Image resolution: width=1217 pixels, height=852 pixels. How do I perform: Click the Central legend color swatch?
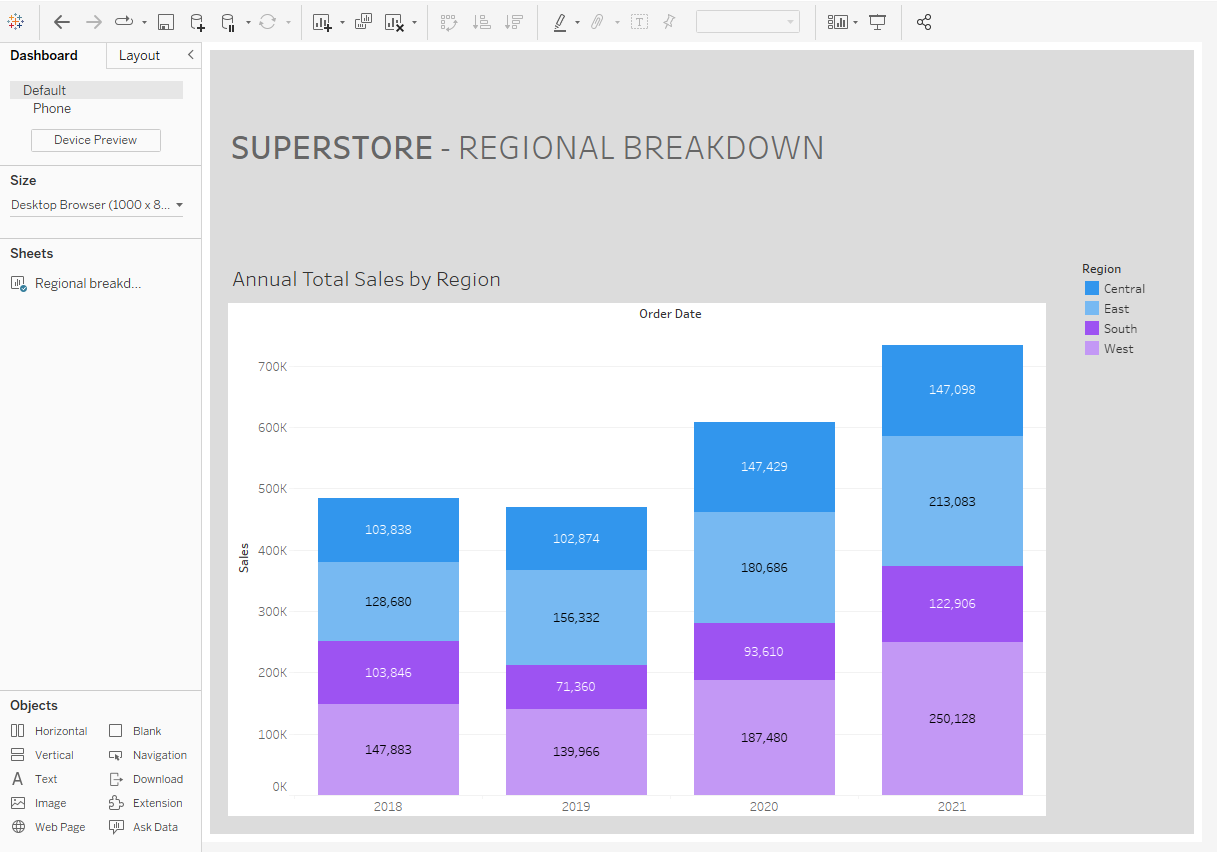(1092, 288)
